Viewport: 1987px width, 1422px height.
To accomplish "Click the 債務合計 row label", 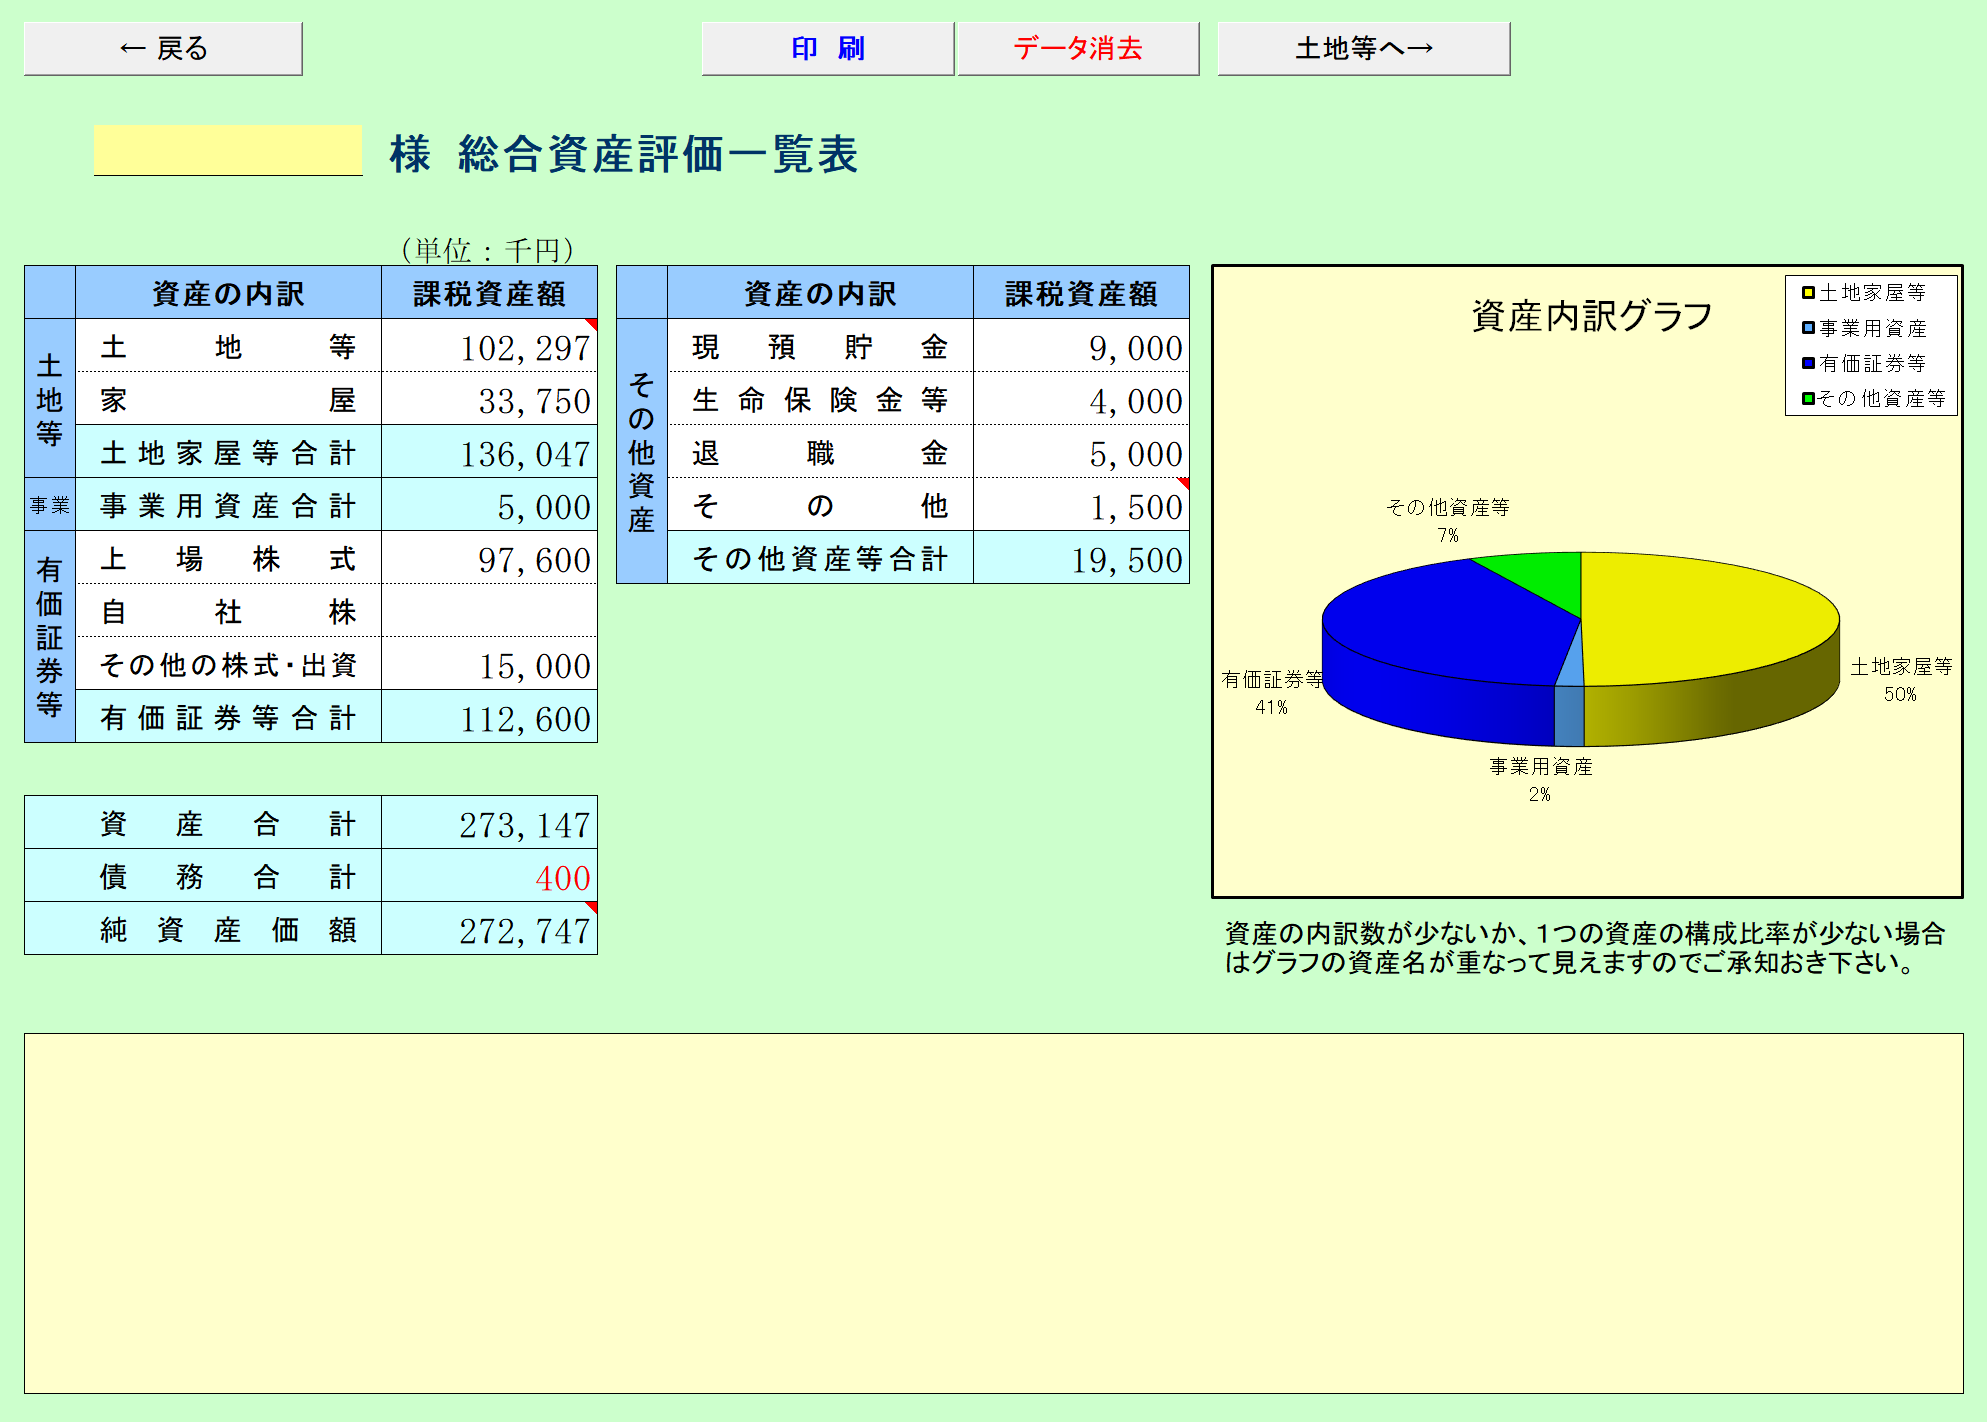I will pos(203,876).
